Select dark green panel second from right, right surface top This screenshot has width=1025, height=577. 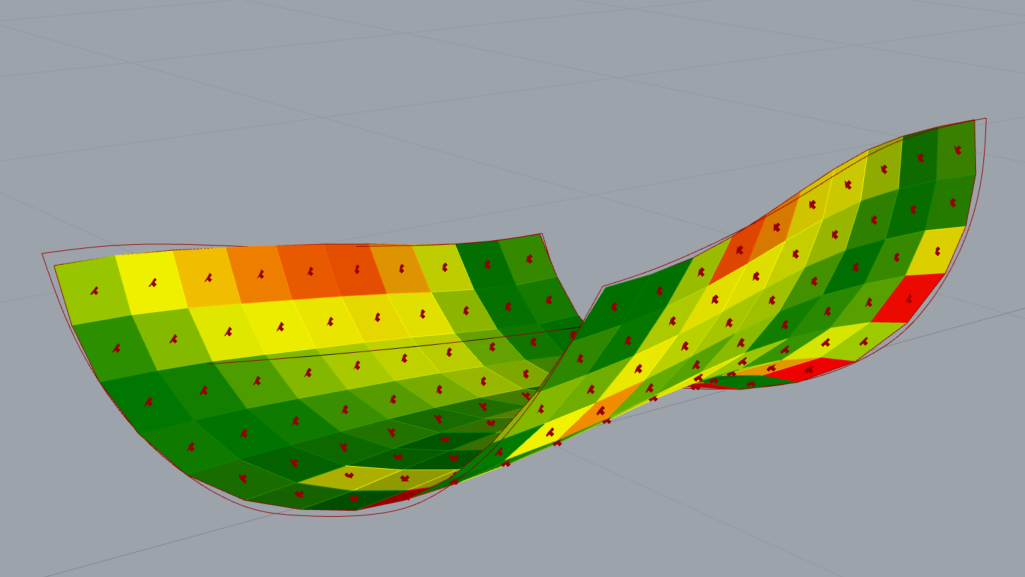tap(920, 158)
